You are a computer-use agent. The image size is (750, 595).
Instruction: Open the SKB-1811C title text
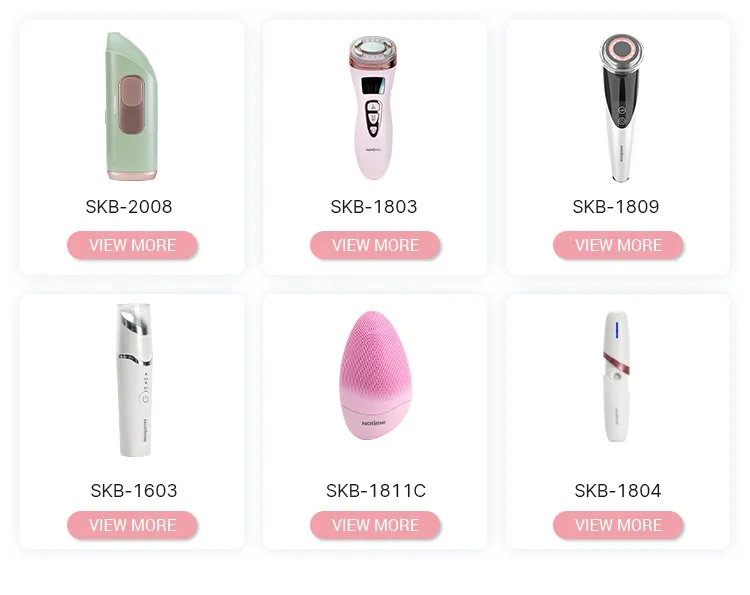[376, 490]
